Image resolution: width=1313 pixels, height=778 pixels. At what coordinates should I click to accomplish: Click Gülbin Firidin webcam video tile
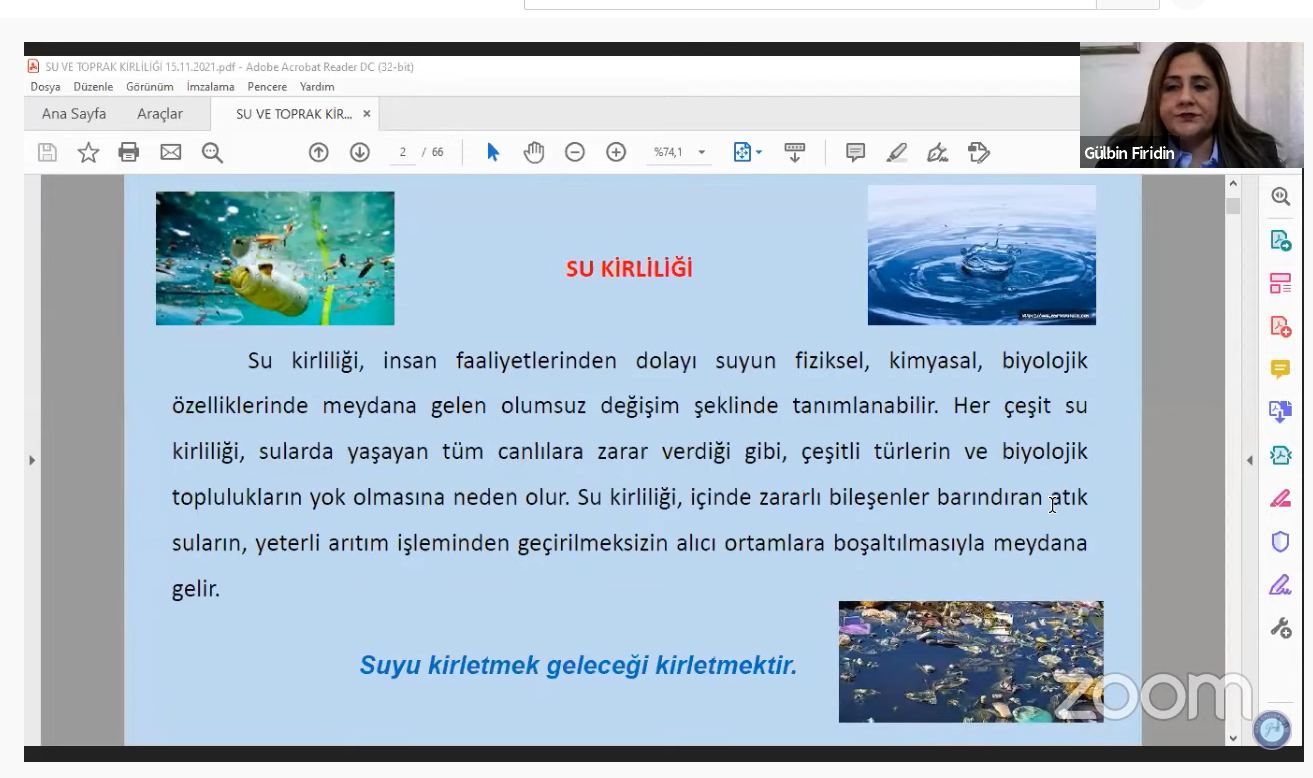click(1192, 105)
